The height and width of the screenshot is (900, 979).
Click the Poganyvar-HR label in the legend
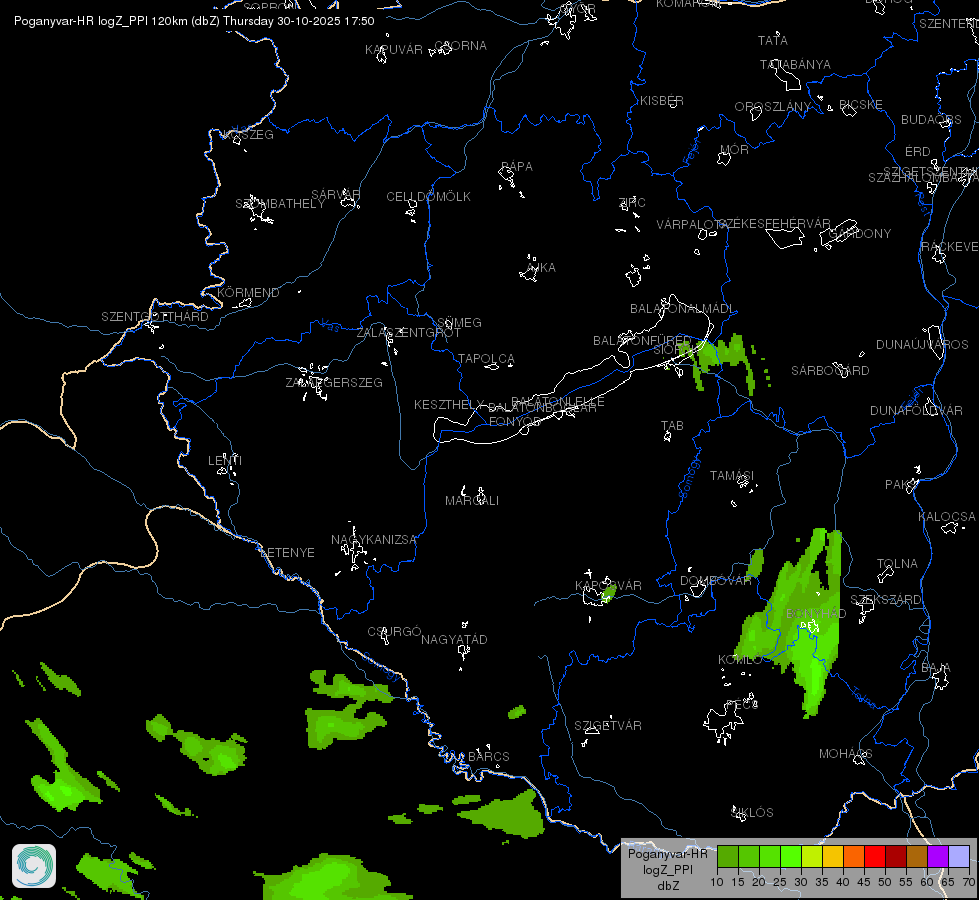[x=667, y=854]
